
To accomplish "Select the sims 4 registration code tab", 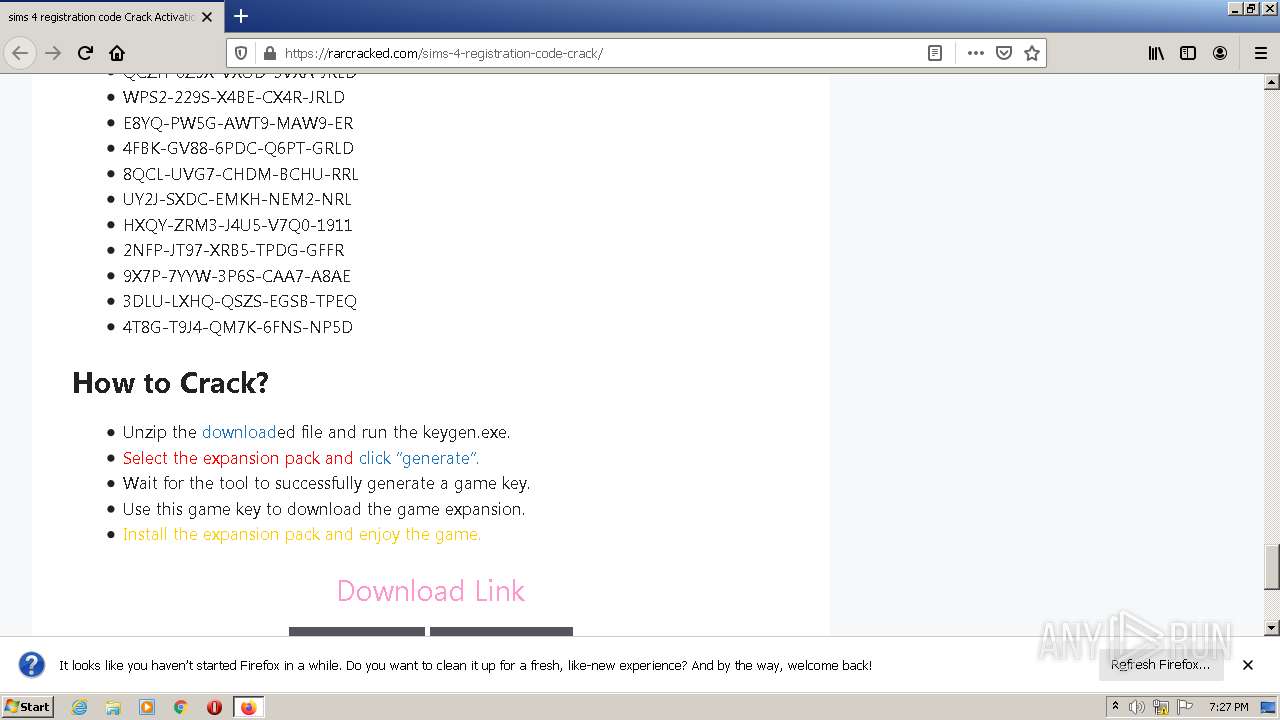I will tap(110, 17).
